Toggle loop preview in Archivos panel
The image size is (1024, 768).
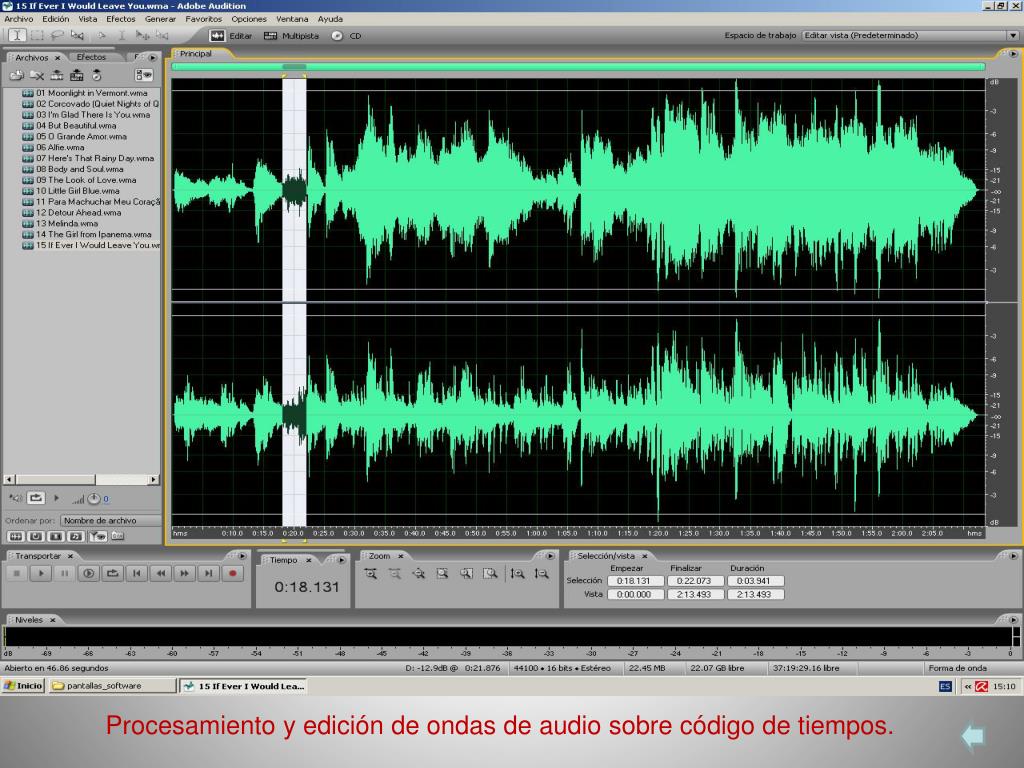click(x=36, y=498)
